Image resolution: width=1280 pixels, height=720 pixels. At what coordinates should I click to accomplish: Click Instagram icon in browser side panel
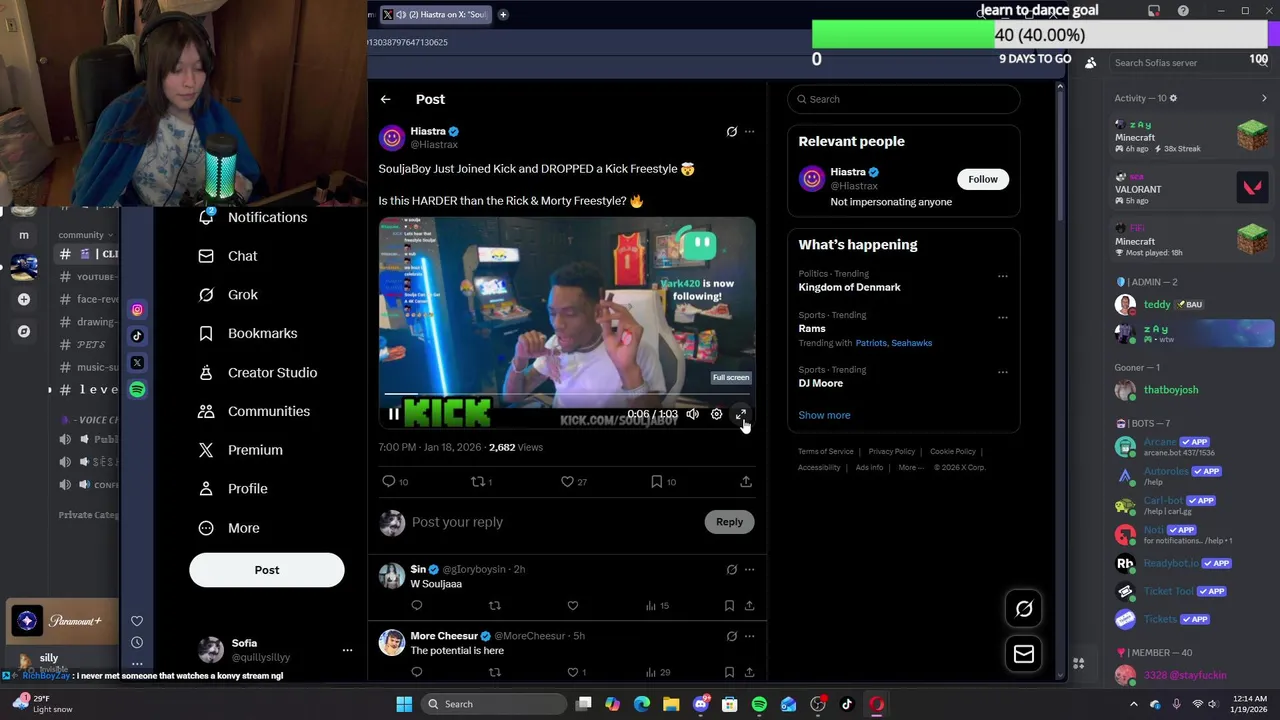coord(137,310)
